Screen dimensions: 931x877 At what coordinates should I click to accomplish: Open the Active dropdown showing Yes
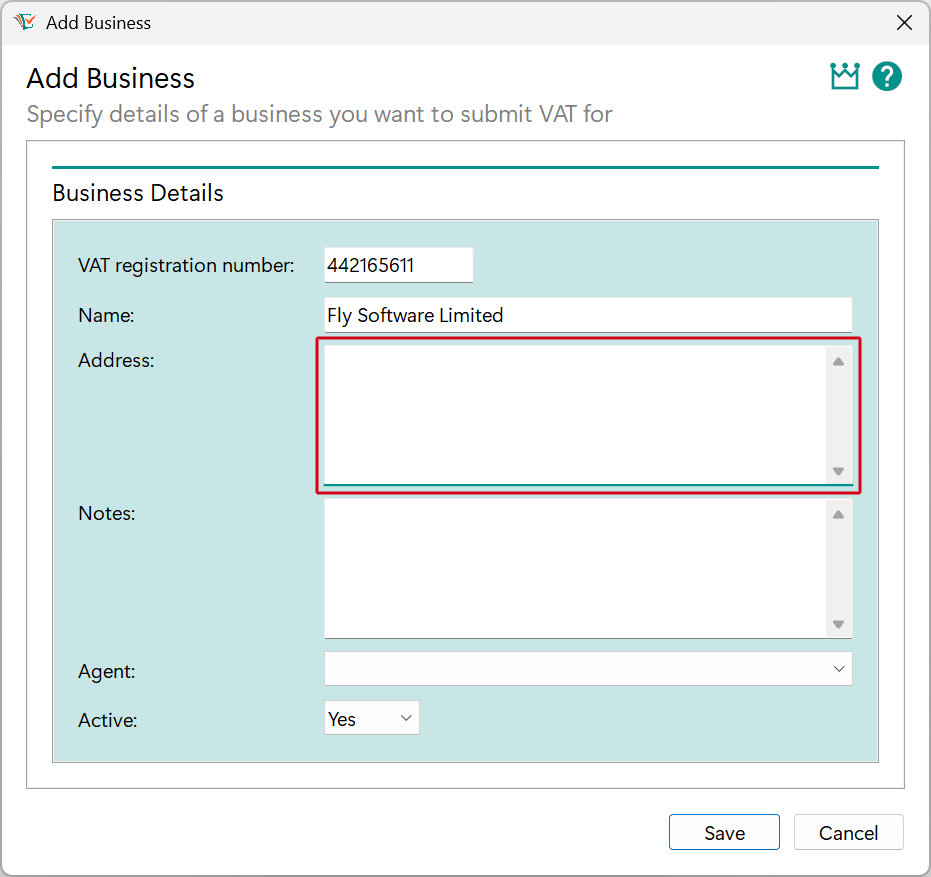point(371,717)
